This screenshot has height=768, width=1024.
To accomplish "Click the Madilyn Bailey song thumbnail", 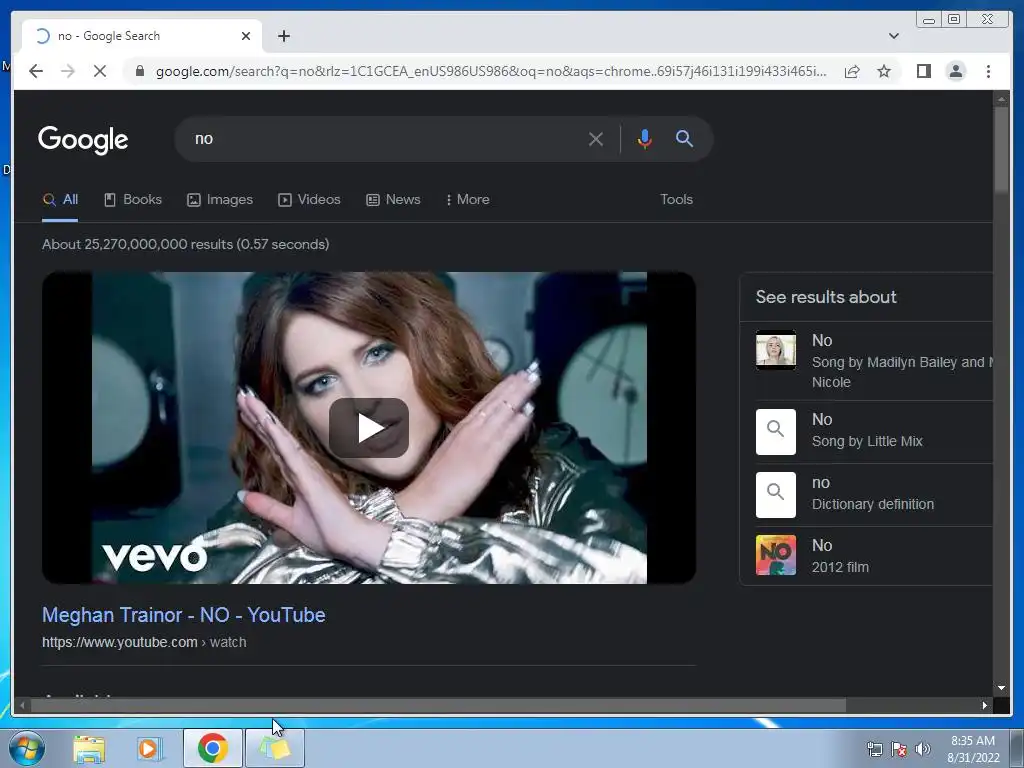I will [x=776, y=350].
